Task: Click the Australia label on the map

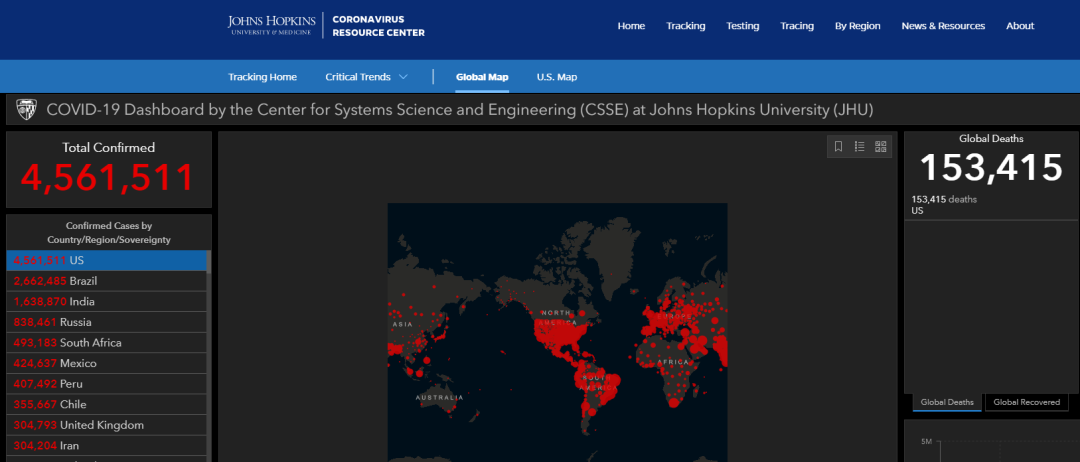Action: (439, 398)
